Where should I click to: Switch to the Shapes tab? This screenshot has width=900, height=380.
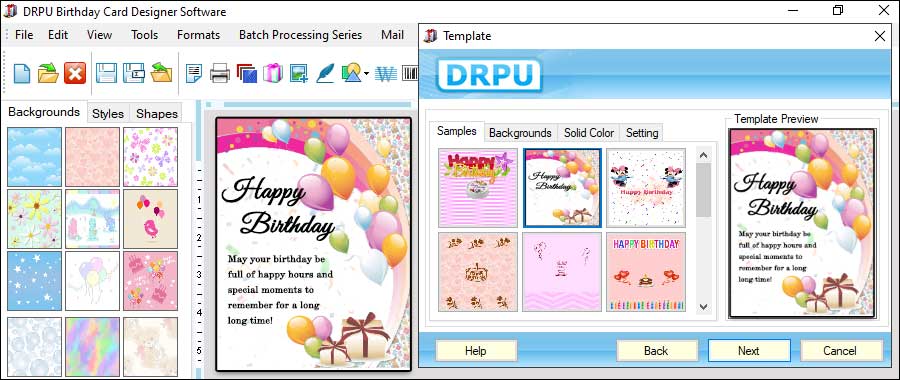pos(157,114)
